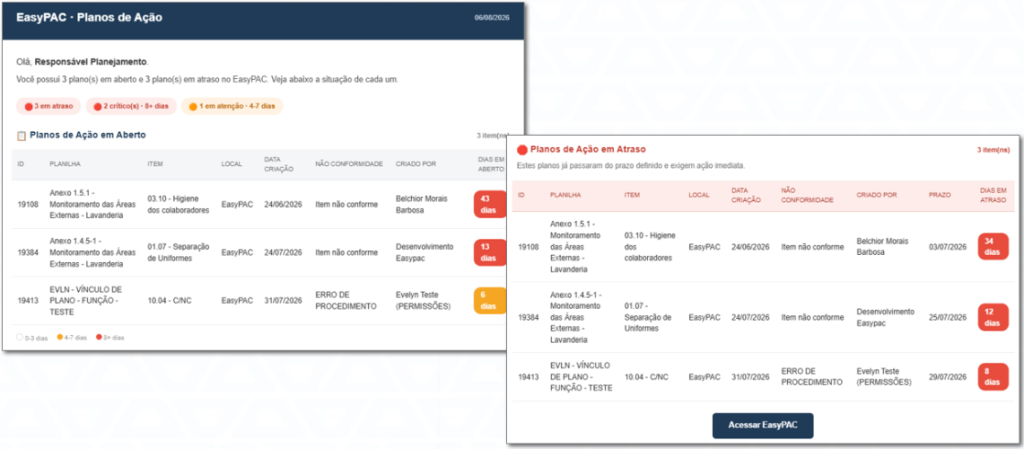Click the '34 dias' badge in Atraso table
1024x449 pixels.
click(x=993, y=247)
